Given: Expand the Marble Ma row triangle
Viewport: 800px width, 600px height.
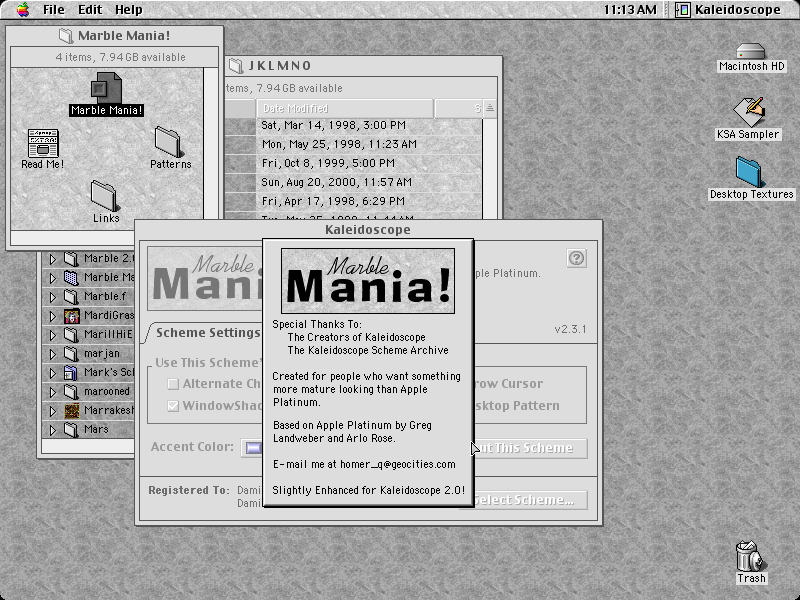Looking at the screenshot, I should click(53, 278).
